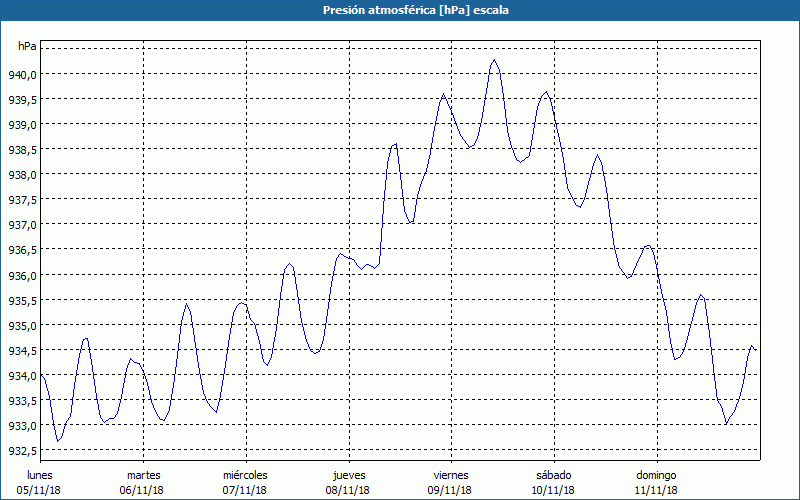The image size is (800, 500).
Task: Select the 934,5 axis value
Action: [22, 351]
